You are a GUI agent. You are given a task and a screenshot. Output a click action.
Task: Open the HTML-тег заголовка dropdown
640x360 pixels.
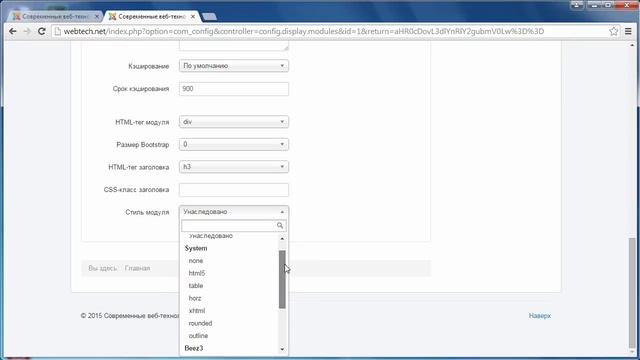click(234, 167)
